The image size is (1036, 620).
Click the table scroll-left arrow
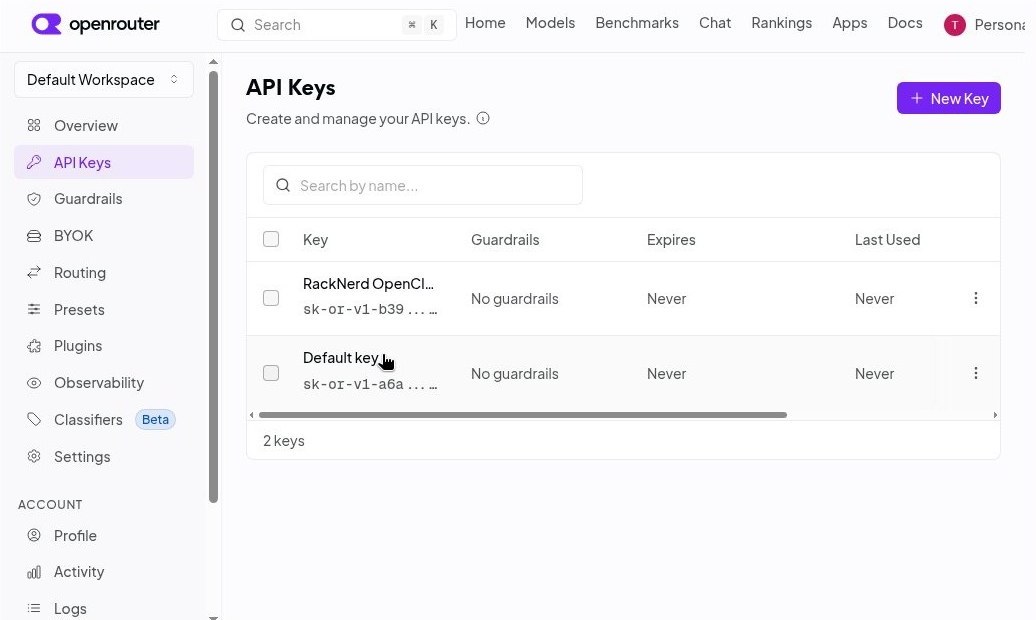252,415
